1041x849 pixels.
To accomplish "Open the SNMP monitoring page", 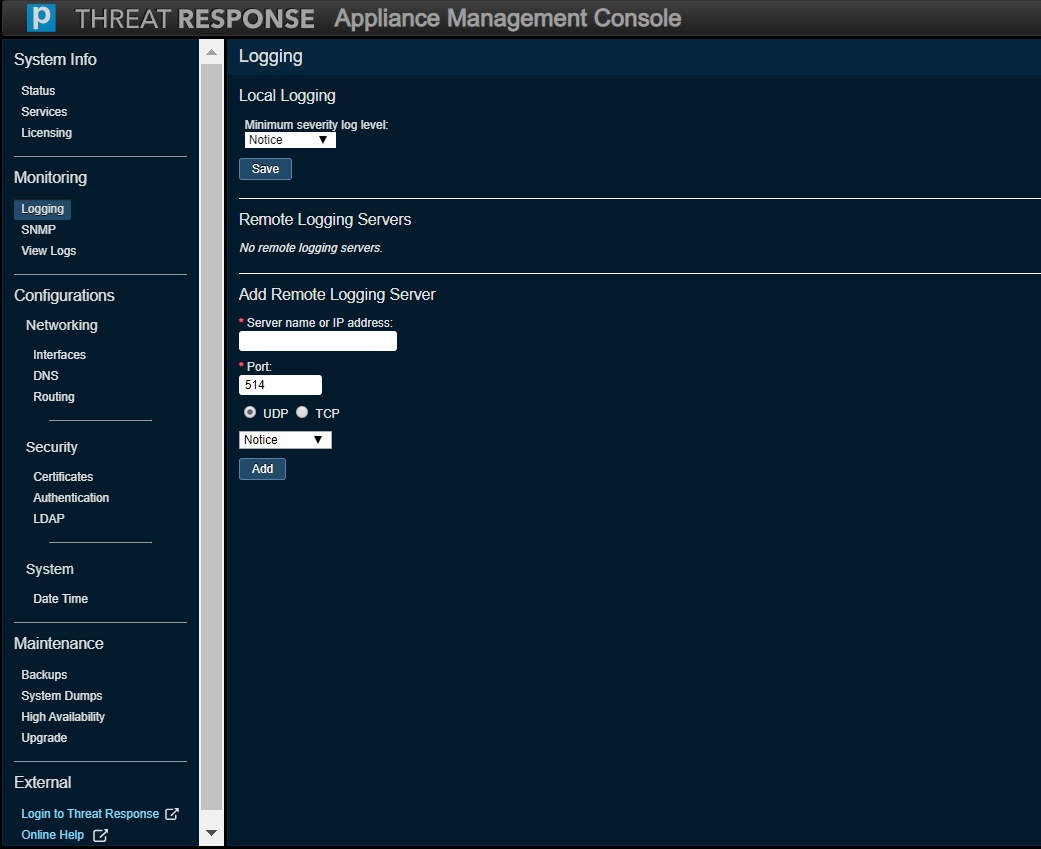I will [x=38, y=230].
